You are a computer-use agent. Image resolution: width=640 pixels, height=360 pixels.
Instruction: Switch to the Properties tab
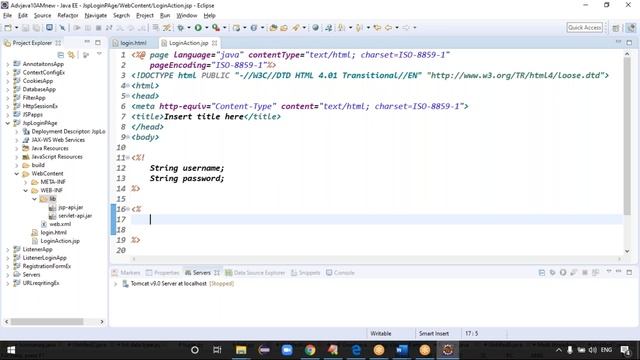point(162,273)
